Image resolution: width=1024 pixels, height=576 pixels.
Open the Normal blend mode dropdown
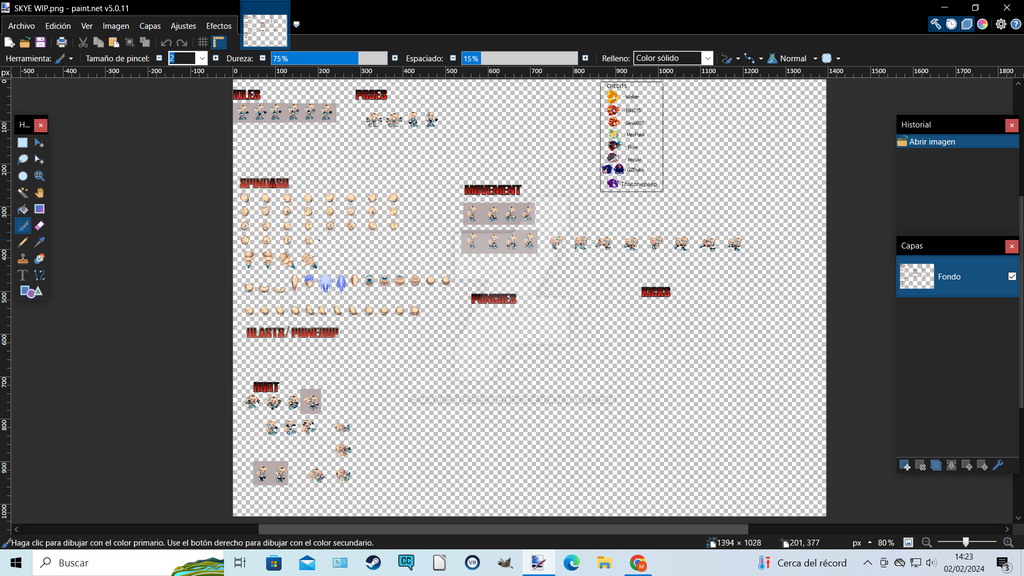792,58
